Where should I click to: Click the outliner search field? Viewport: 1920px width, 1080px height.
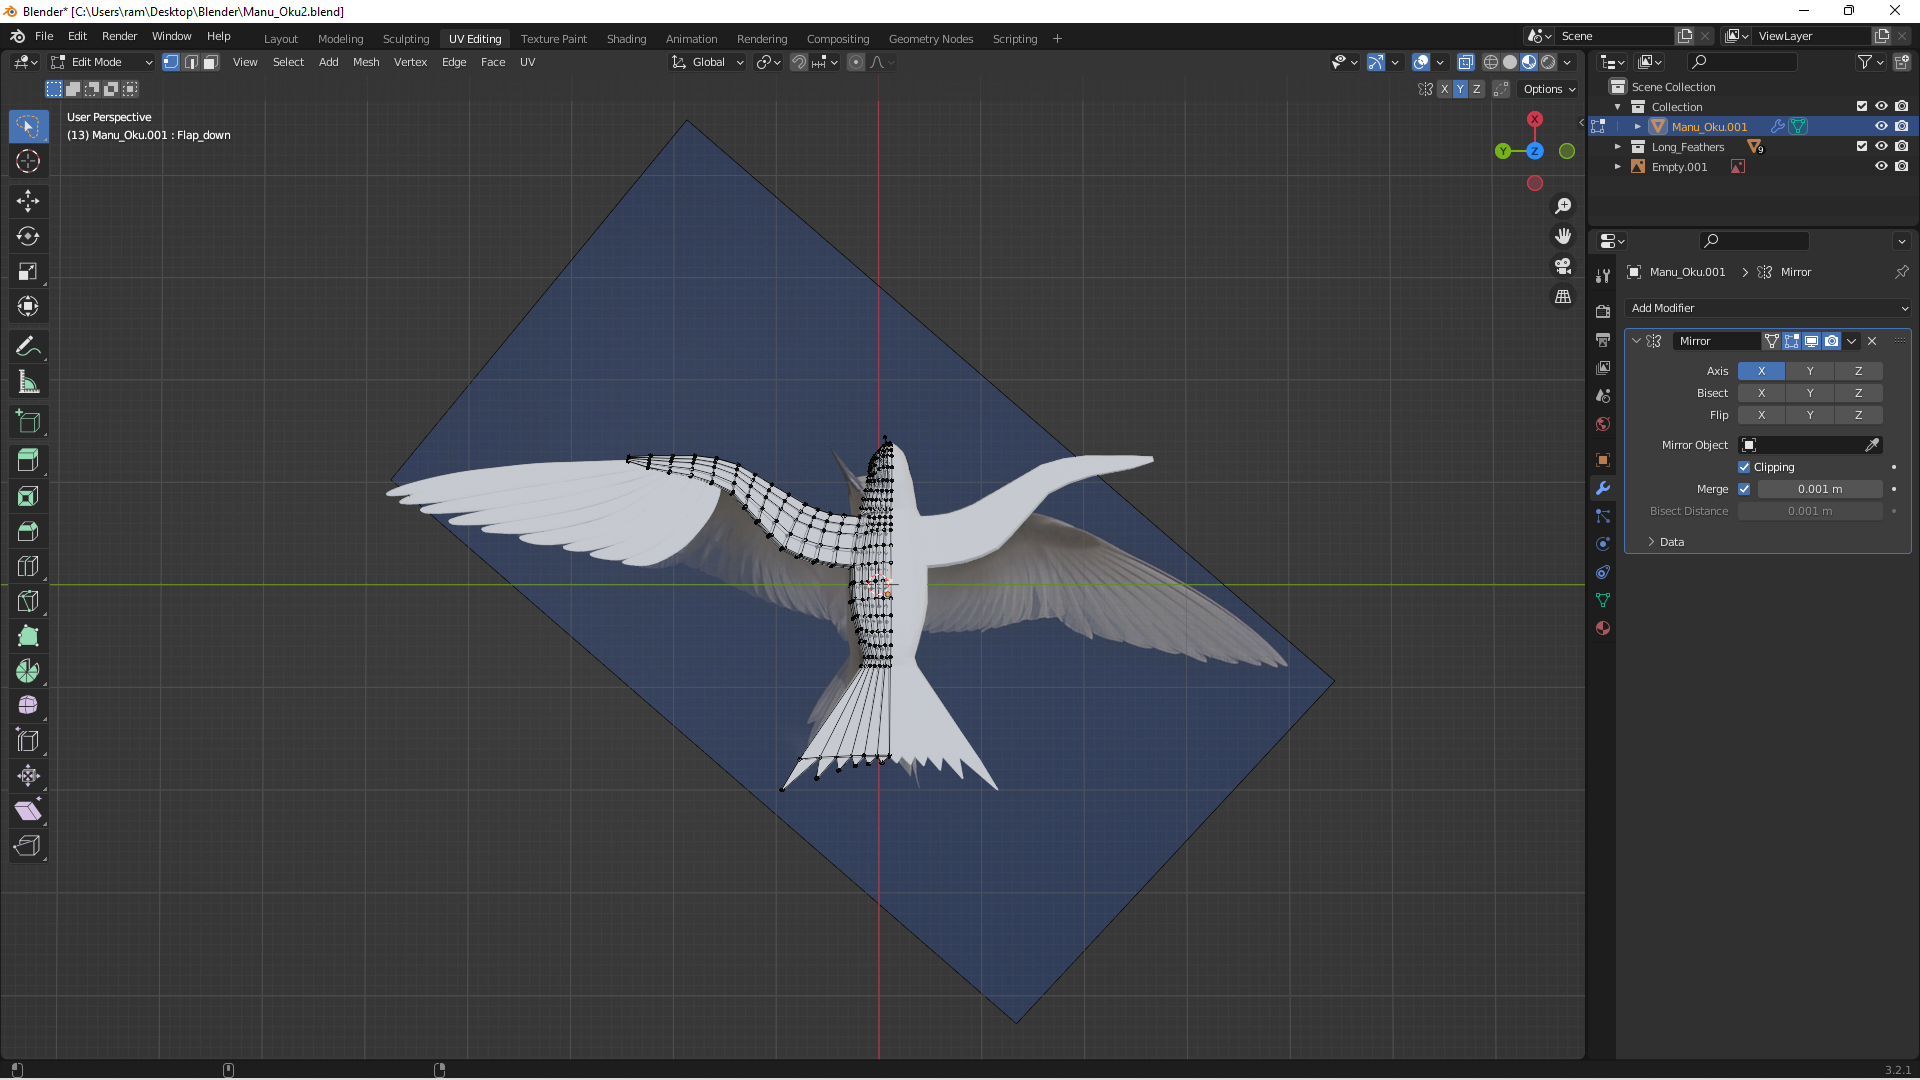click(x=1742, y=62)
